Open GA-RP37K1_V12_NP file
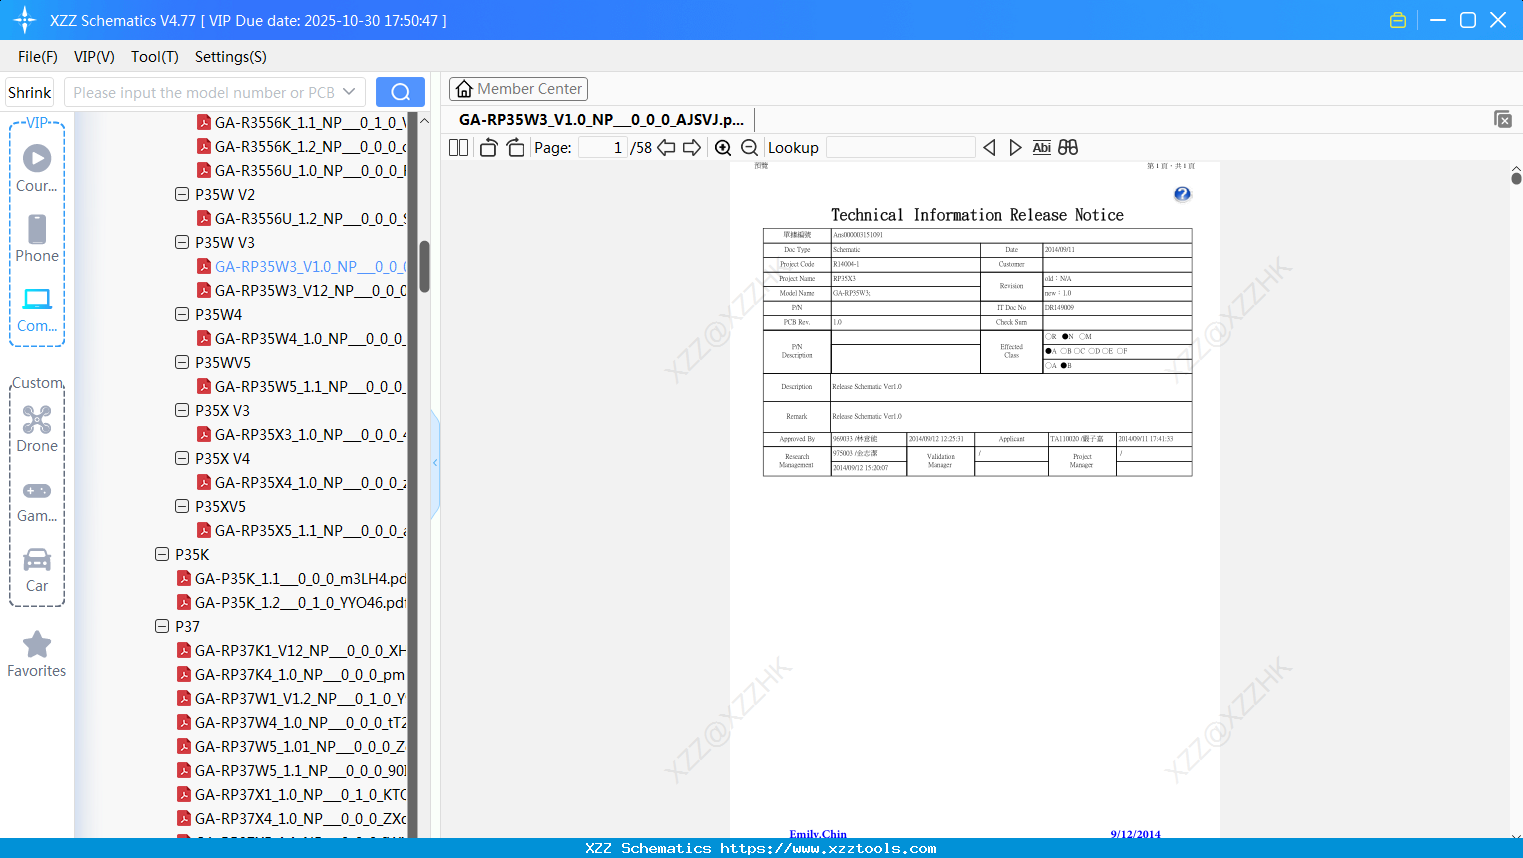 (291, 650)
